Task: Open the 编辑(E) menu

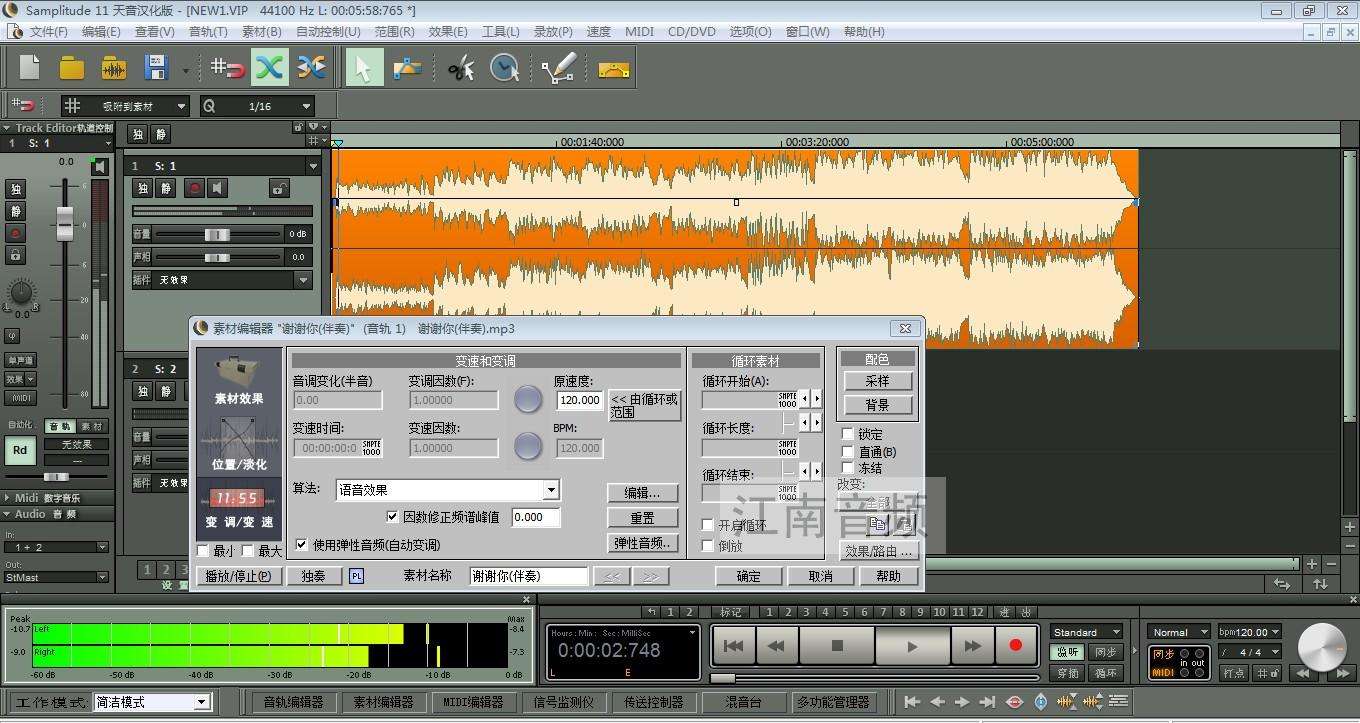Action: (x=101, y=31)
